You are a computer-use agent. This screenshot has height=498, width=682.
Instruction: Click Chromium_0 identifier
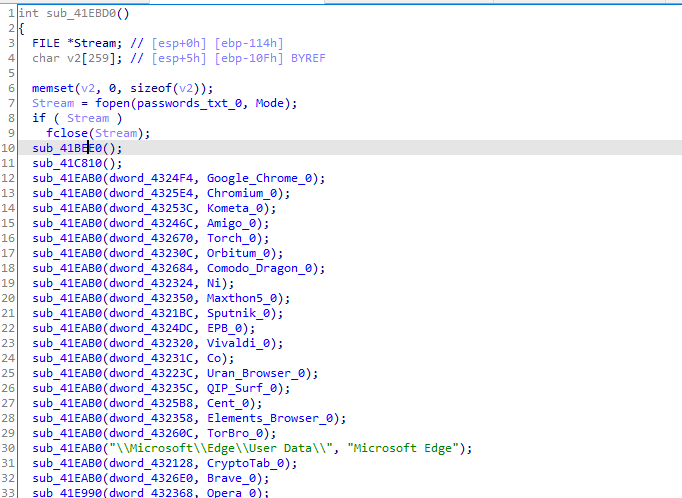coord(242,193)
